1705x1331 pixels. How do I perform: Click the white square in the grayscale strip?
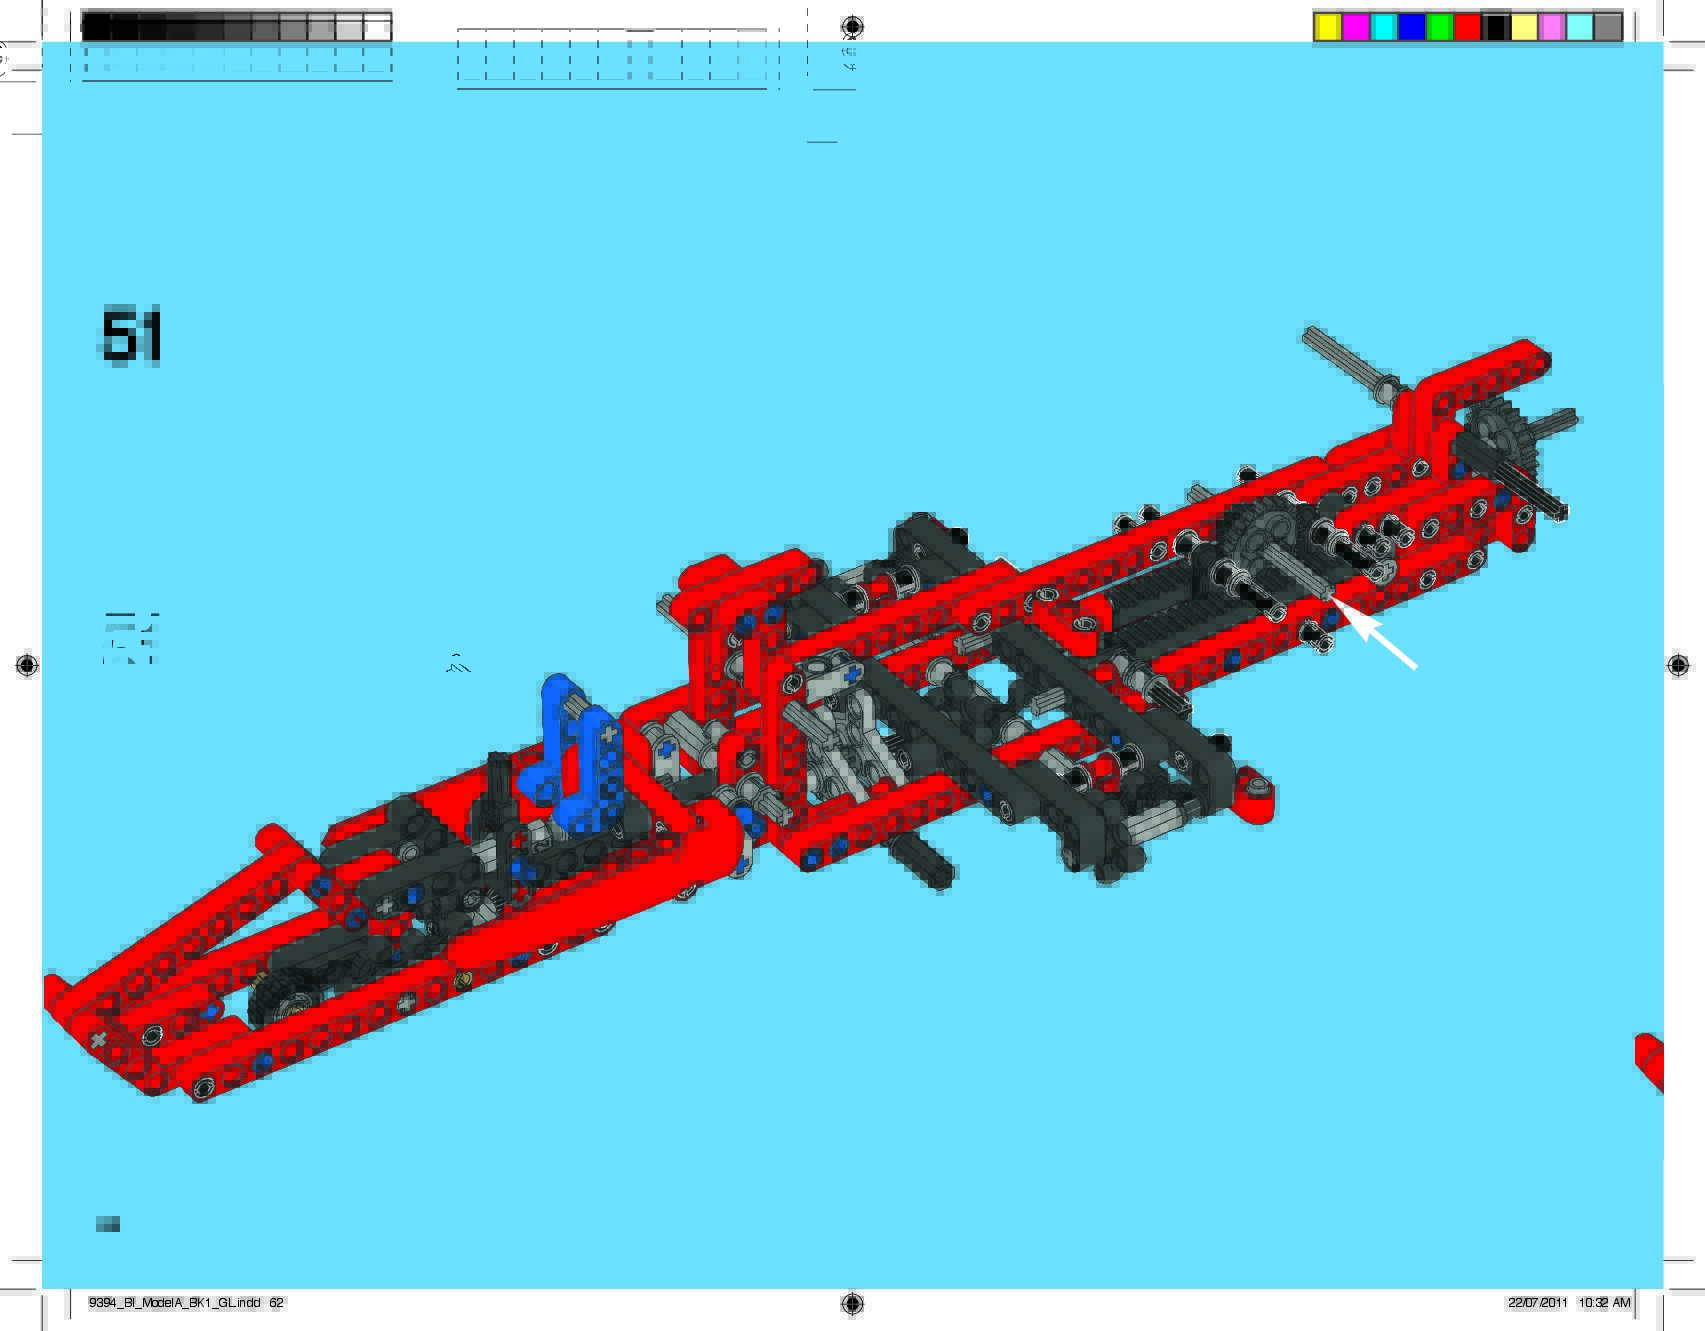[x=377, y=28]
